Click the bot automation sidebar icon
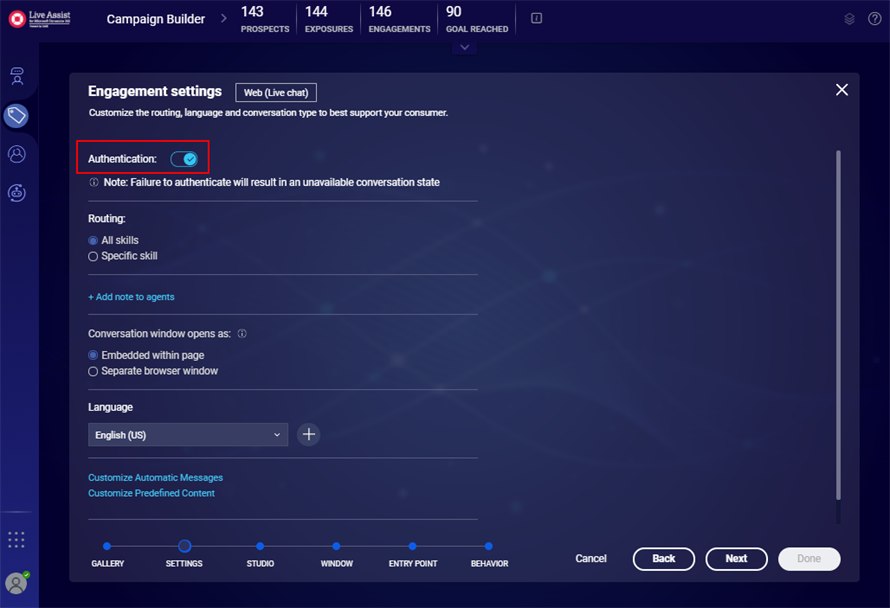This screenshot has height=608, width=890. pyautogui.click(x=17, y=193)
